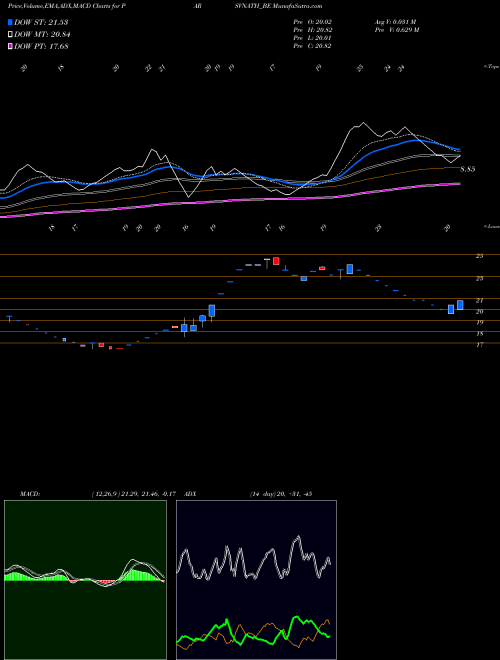This screenshot has height=660, width=500.
Task: Select the 'DOW MT: 20.84' legend label
Action: (42, 35)
